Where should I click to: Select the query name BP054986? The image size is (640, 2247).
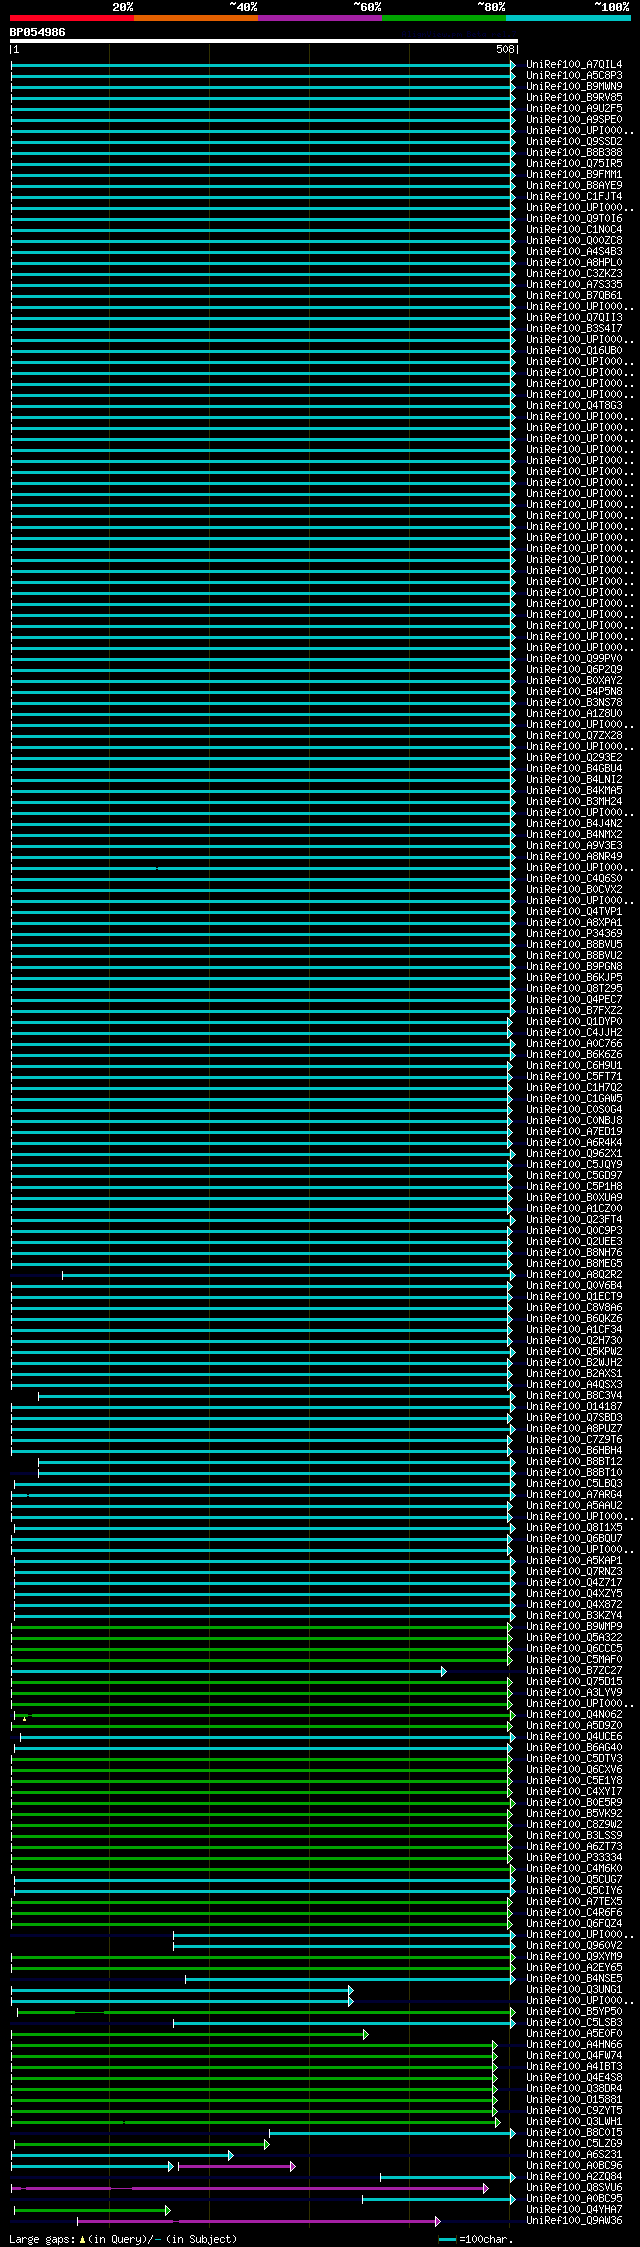pos(37,32)
